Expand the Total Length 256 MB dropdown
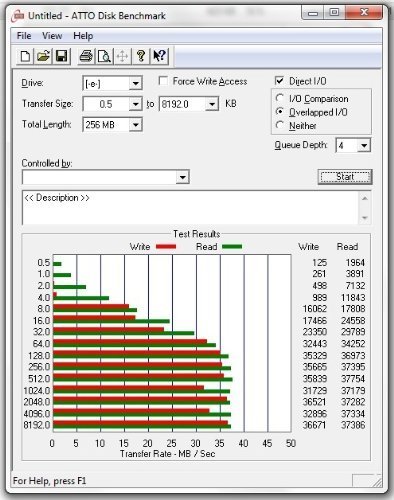 (x=136, y=125)
